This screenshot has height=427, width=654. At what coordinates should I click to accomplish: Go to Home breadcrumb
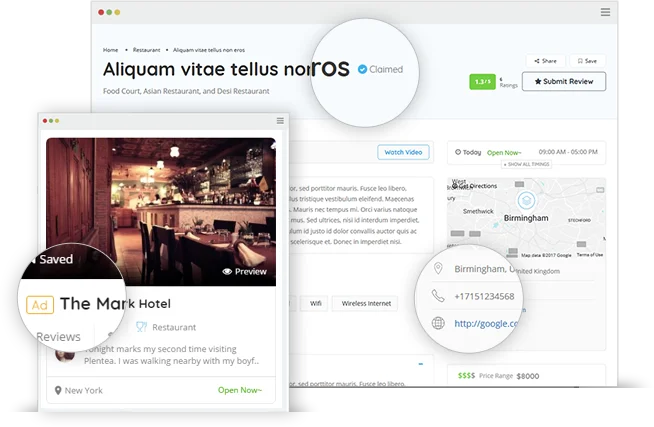(111, 50)
